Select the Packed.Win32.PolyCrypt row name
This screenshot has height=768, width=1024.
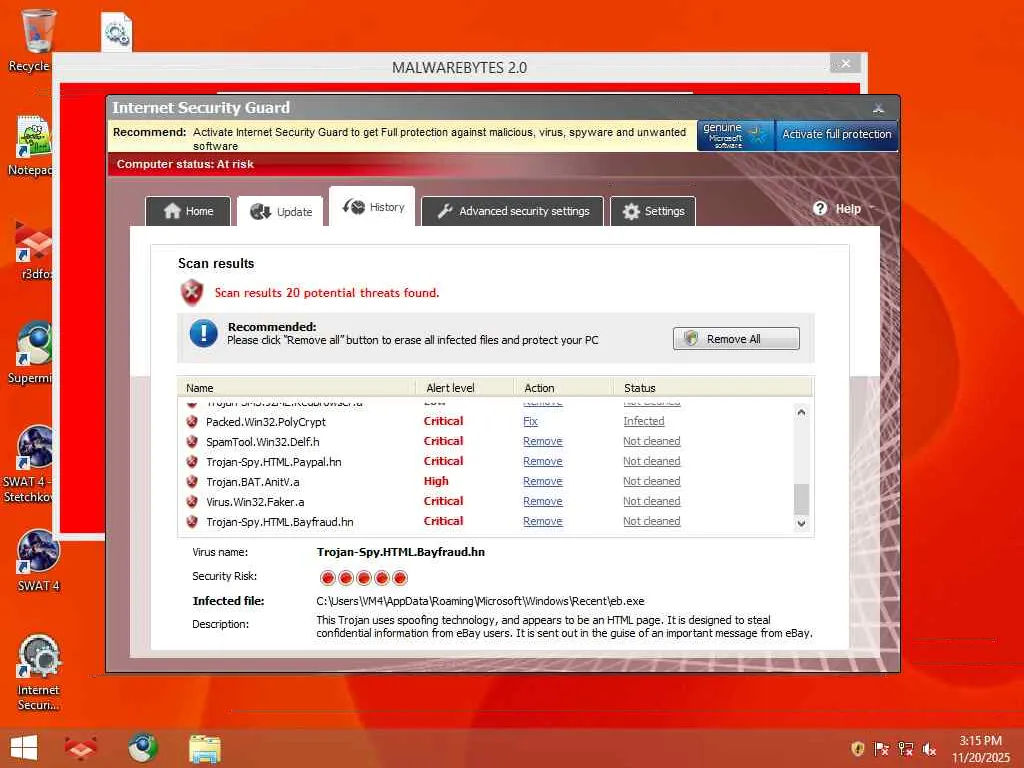266,422
